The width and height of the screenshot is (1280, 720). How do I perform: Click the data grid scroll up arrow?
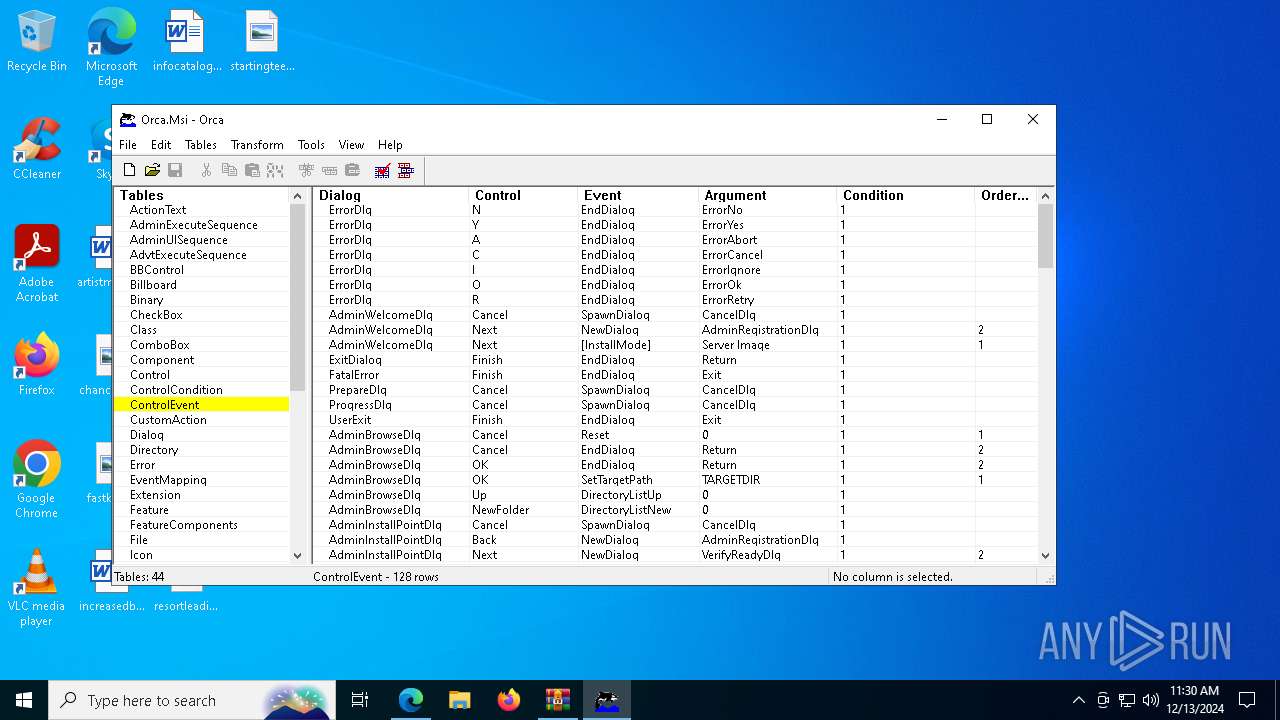[1045, 196]
